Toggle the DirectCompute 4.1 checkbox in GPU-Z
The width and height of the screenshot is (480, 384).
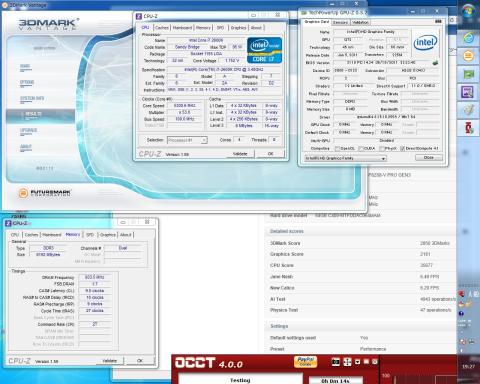pos(402,148)
